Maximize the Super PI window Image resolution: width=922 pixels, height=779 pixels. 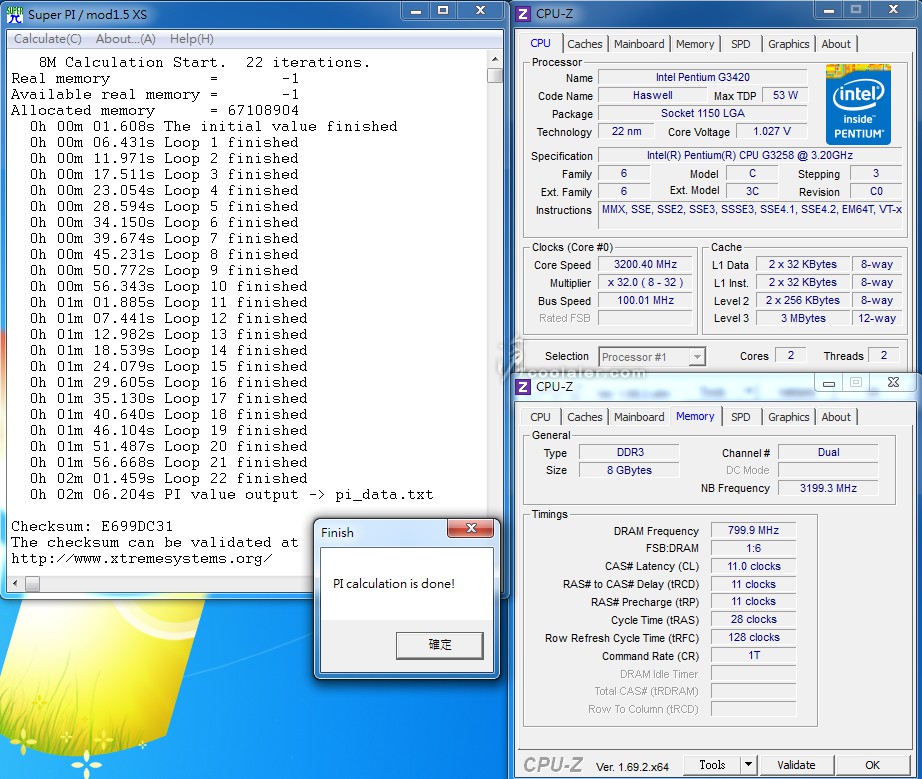click(x=443, y=11)
